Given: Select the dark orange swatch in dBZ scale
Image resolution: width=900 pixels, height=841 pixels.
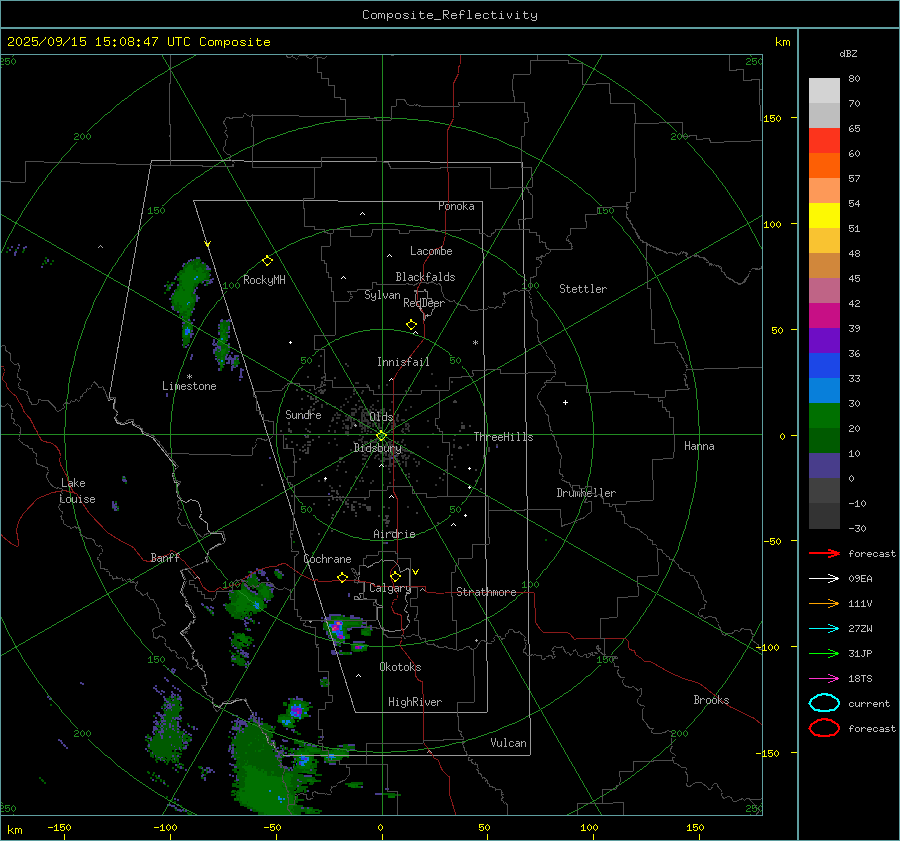Looking at the screenshot, I should (x=824, y=165).
